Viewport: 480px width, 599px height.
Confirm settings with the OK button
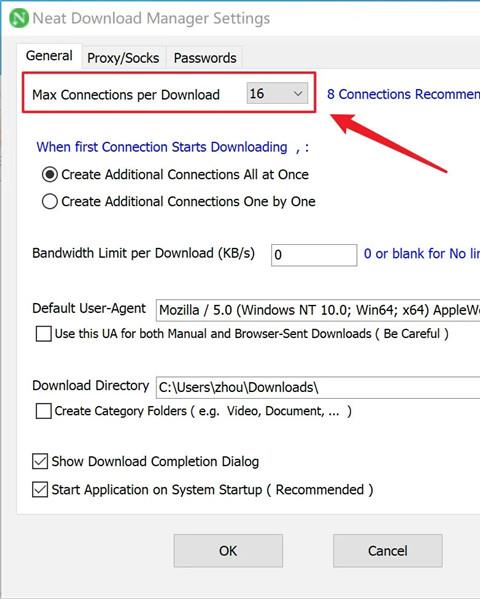point(228,550)
